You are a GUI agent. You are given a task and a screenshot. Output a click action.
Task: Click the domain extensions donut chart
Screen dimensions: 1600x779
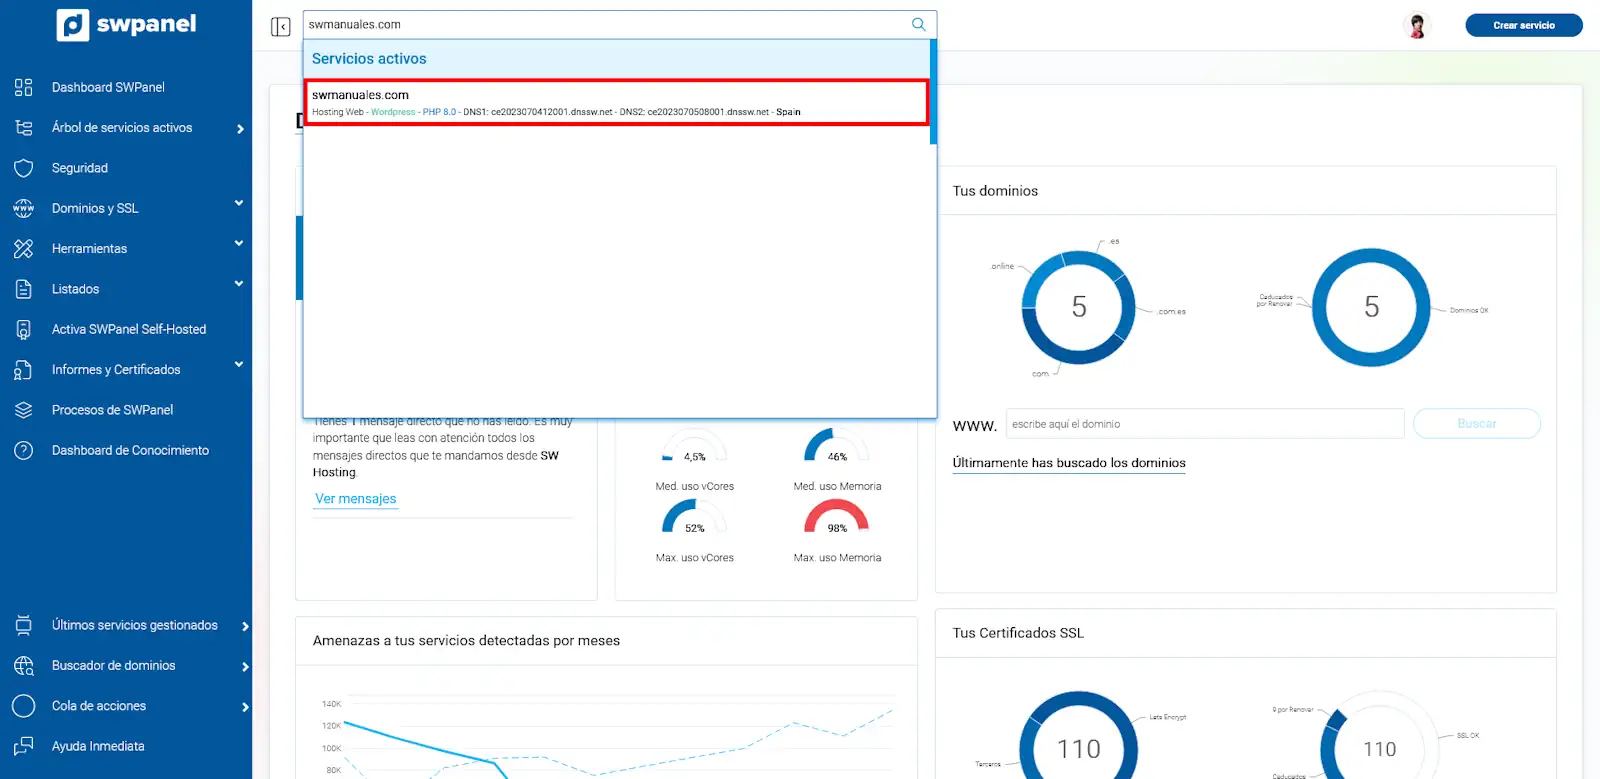1078,307
